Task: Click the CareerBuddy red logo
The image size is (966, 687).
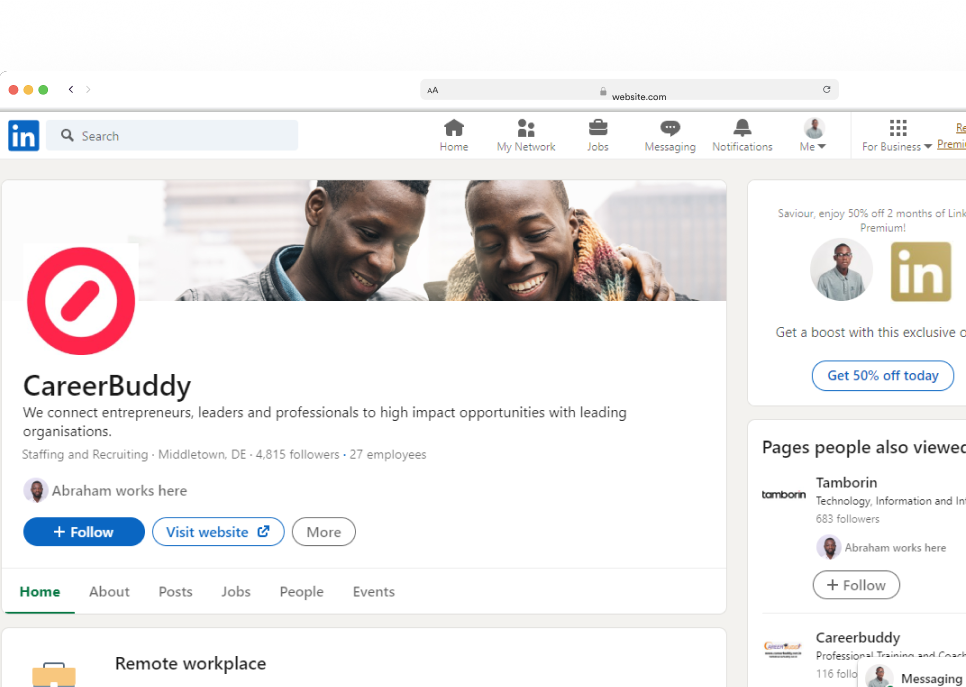Action: pos(81,301)
